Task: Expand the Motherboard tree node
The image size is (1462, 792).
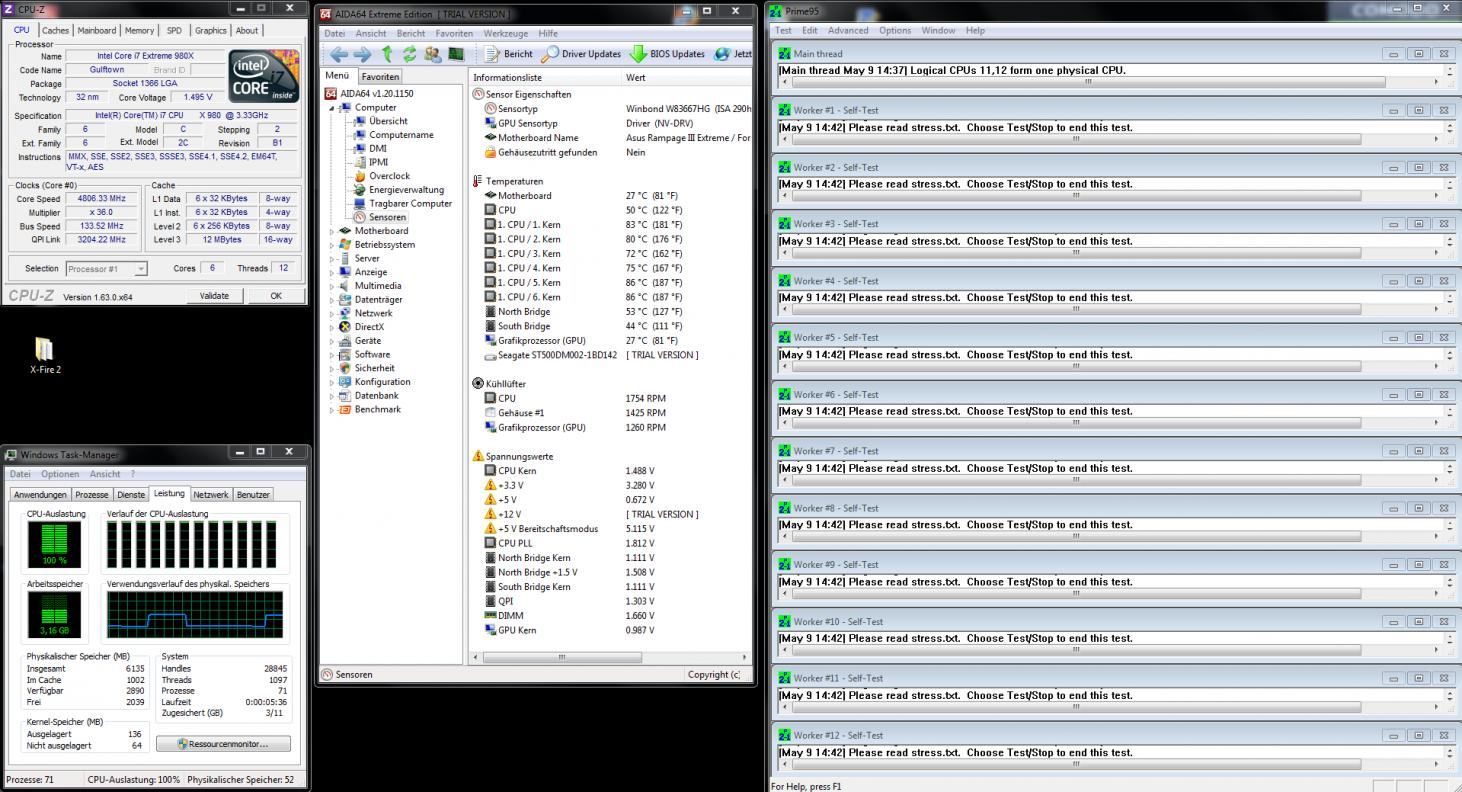Action: pyautogui.click(x=332, y=231)
